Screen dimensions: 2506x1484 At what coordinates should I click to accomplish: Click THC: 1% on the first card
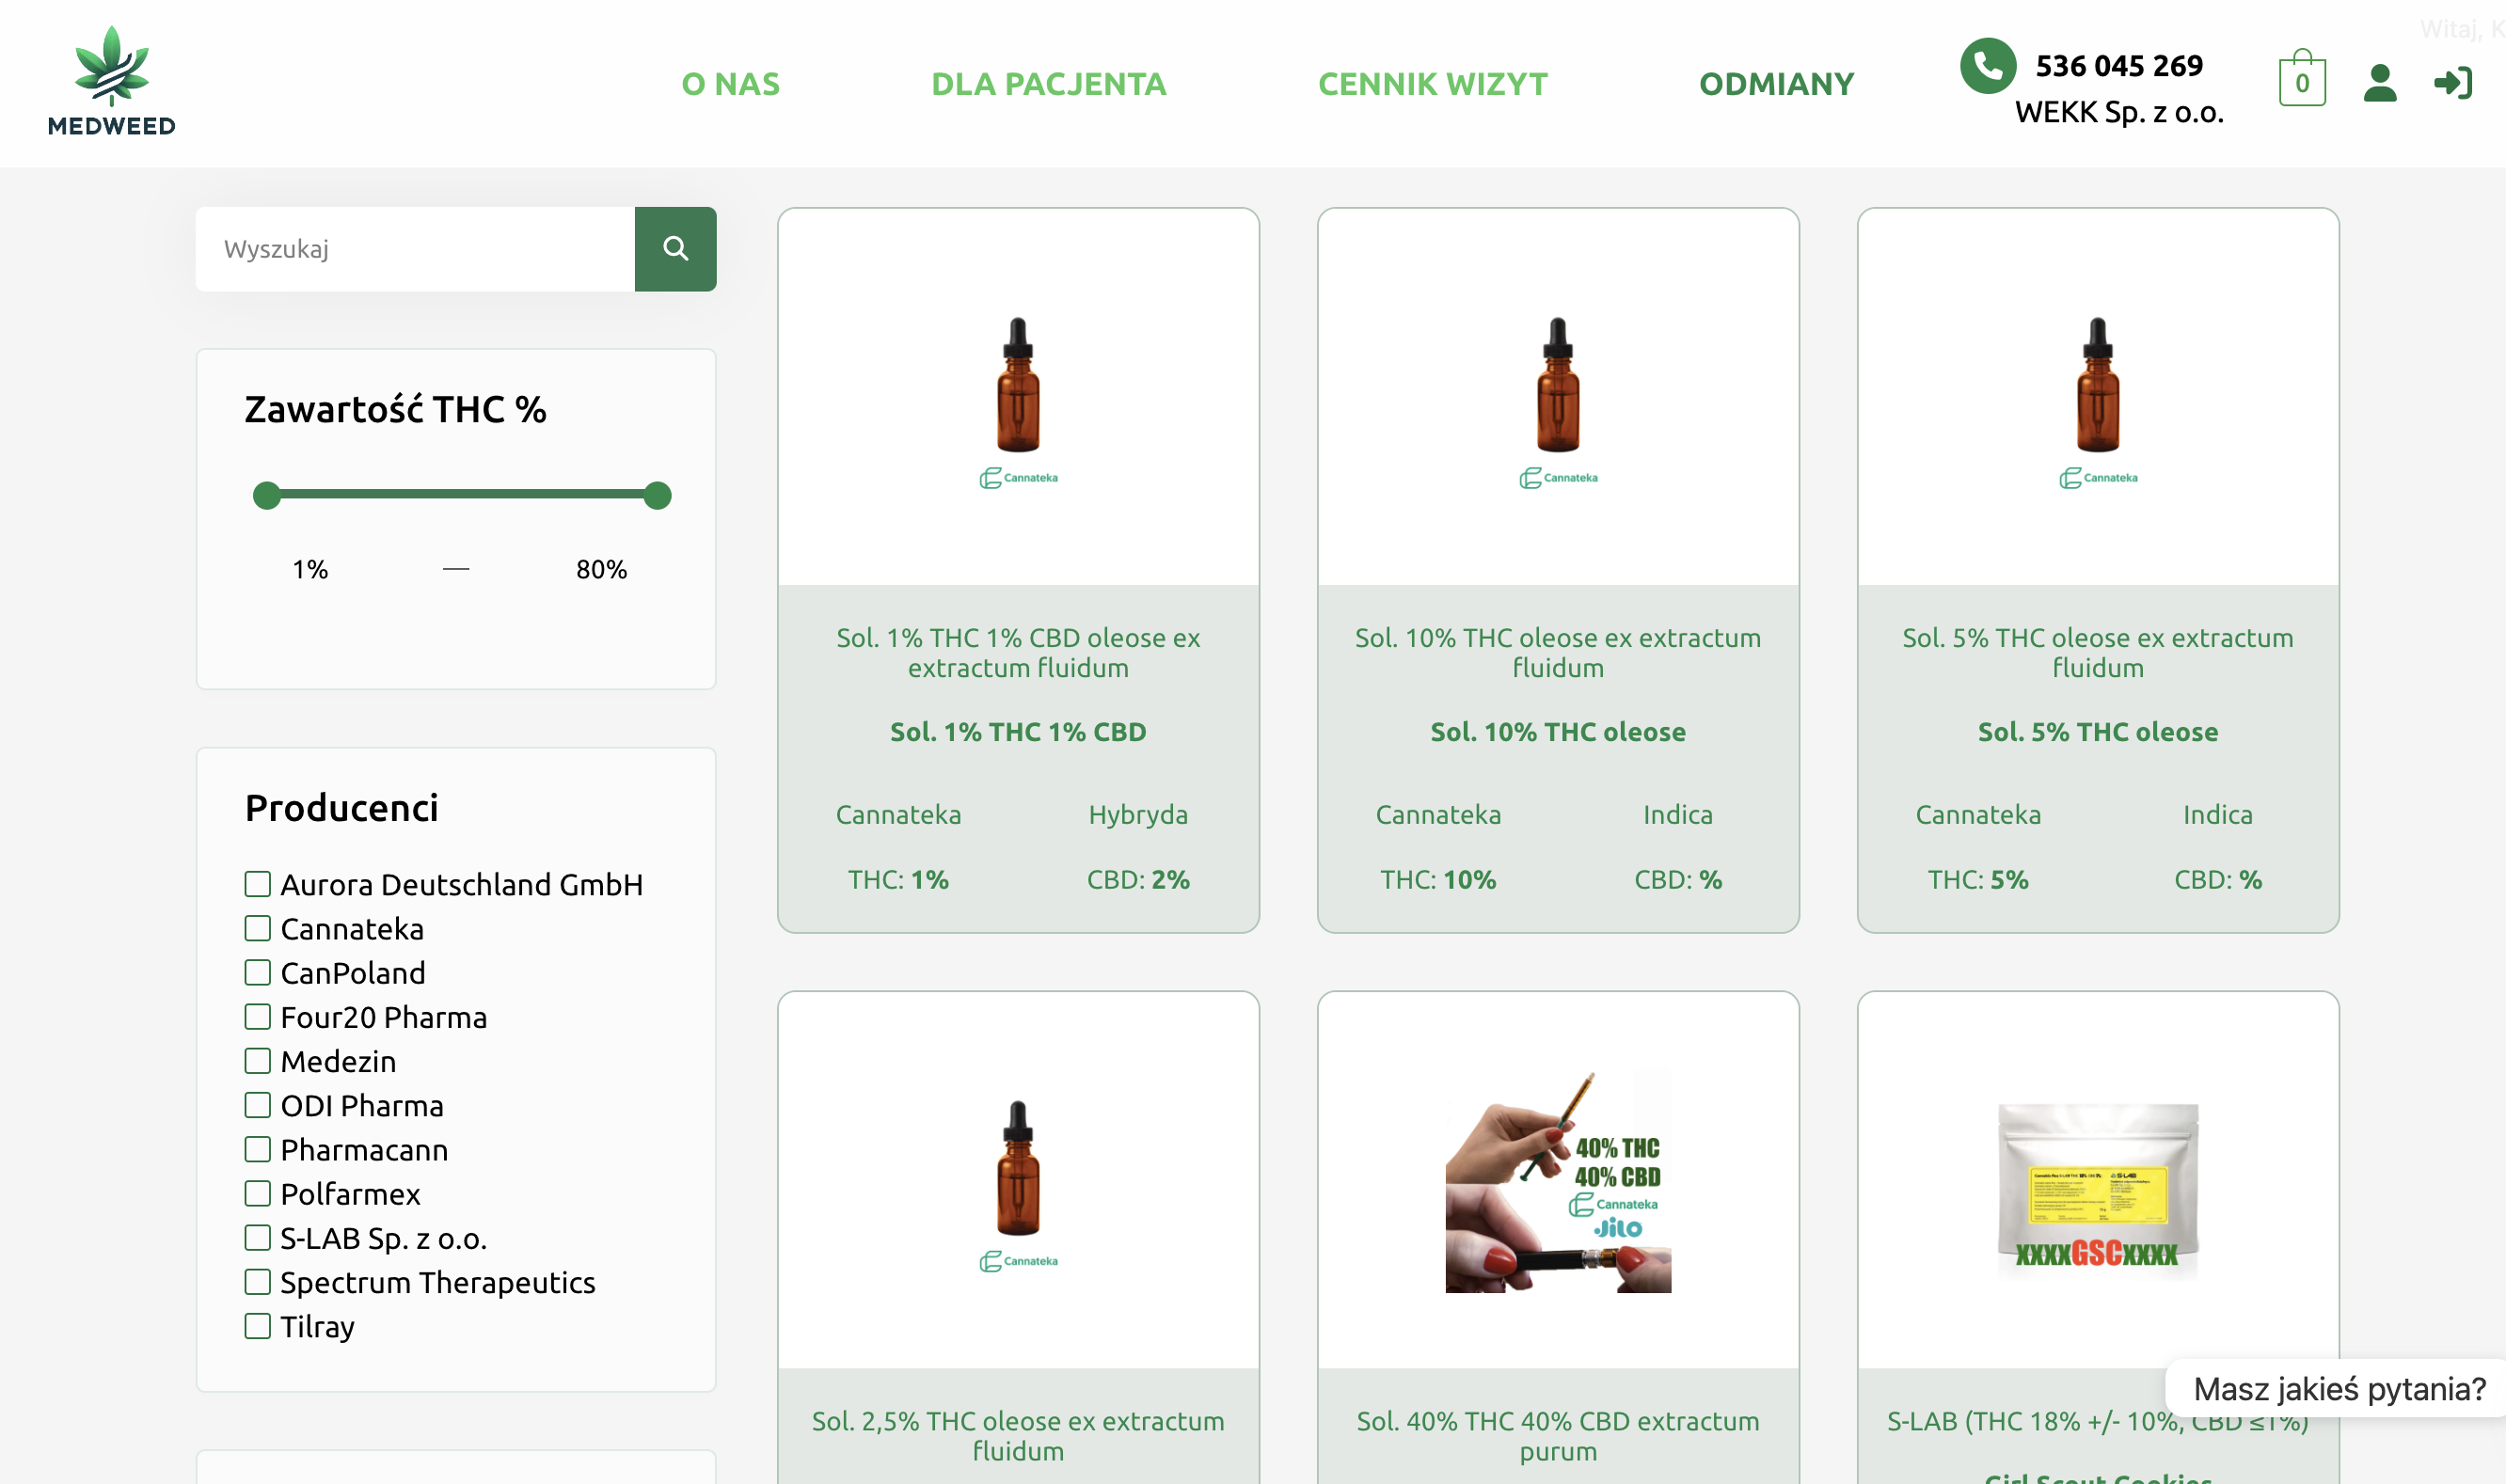pyautogui.click(x=898, y=880)
